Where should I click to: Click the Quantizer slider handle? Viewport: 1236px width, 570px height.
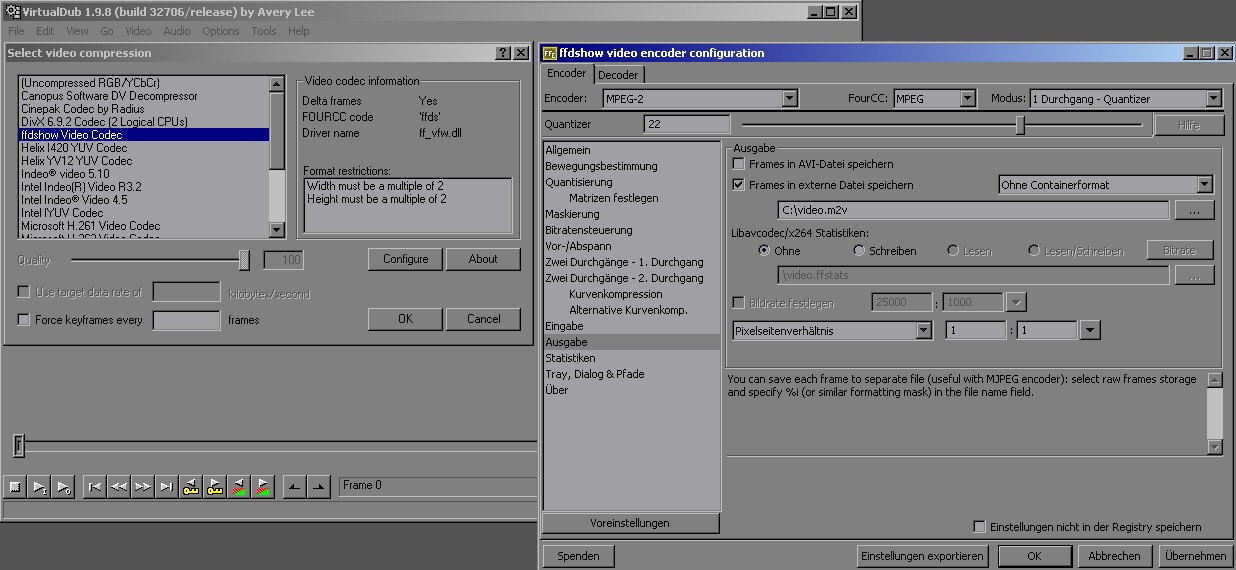coord(1020,125)
